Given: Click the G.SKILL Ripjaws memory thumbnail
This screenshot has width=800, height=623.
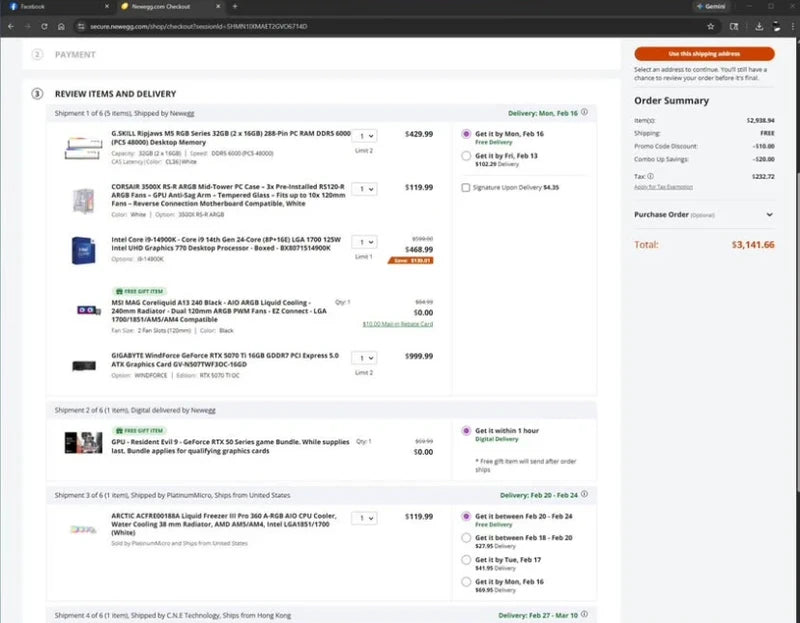Looking at the screenshot, I should pyautogui.click(x=83, y=147).
